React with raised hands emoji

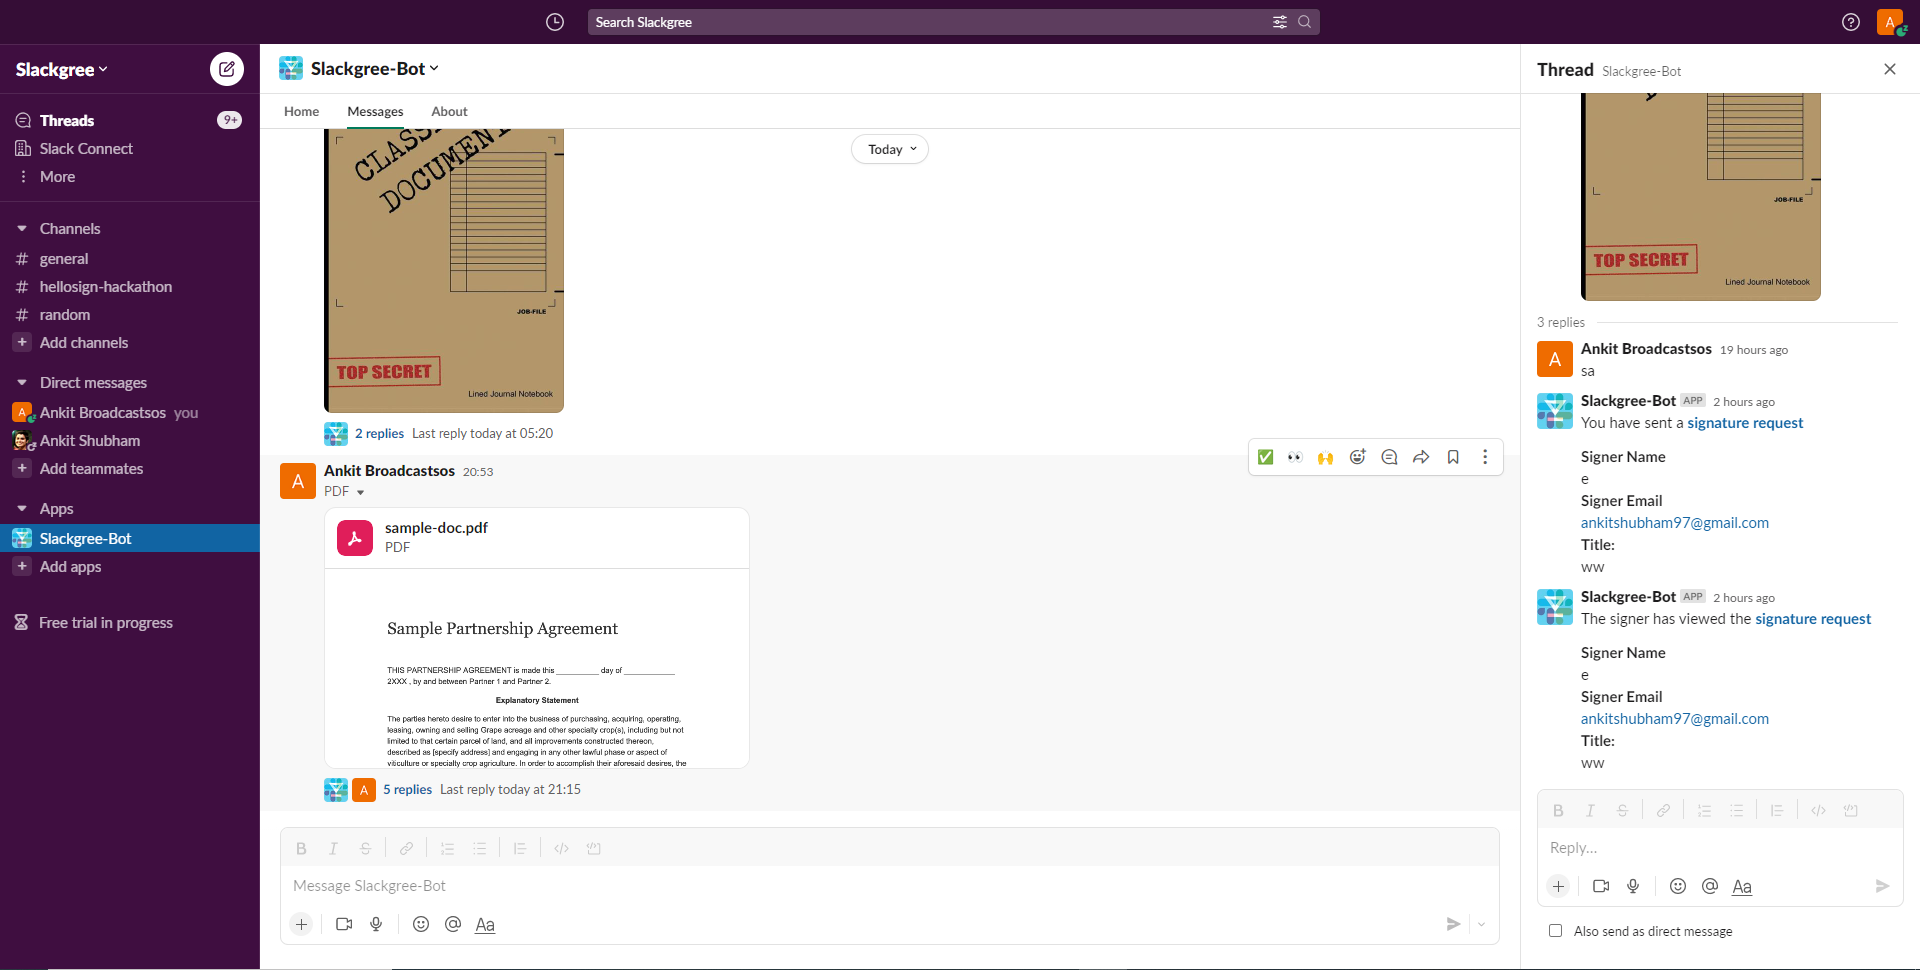(x=1325, y=457)
